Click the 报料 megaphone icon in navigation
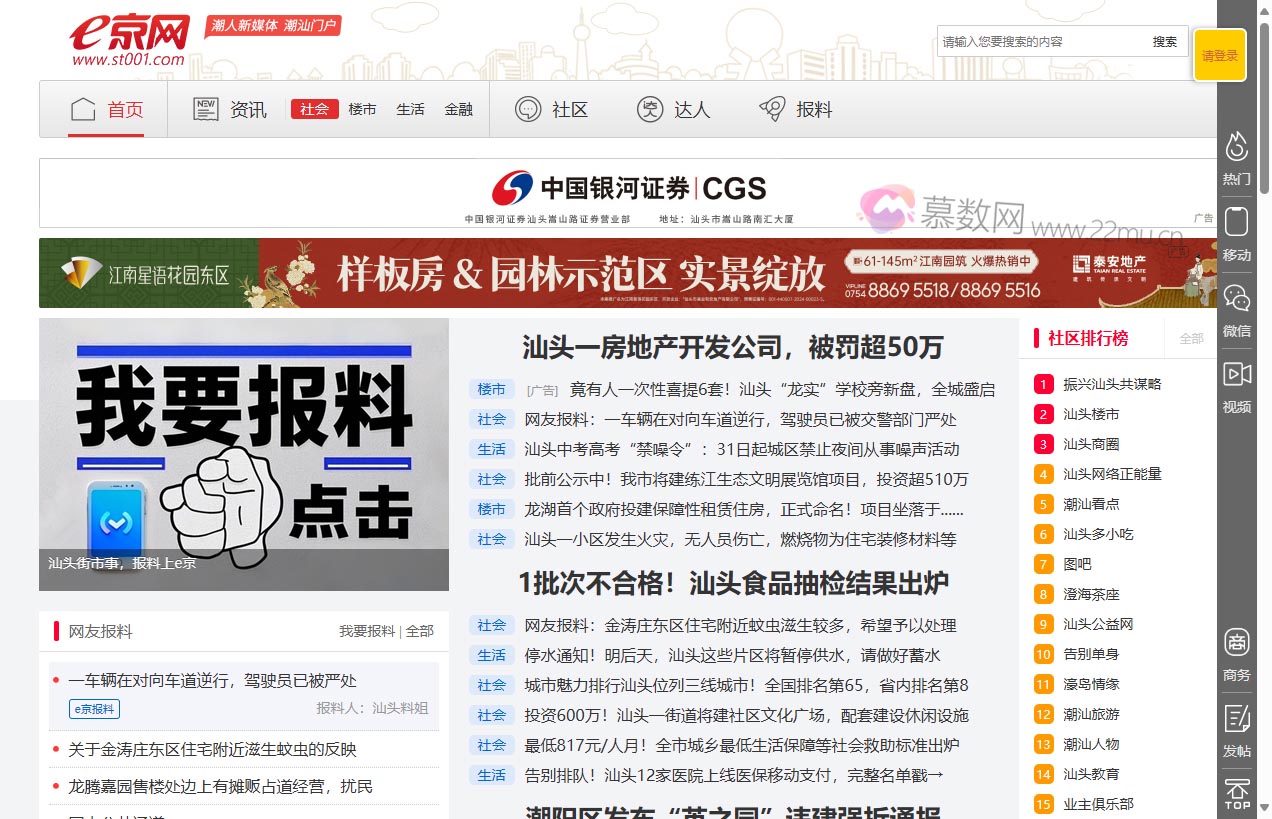Image resolution: width=1272 pixels, height=819 pixels. [771, 108]
